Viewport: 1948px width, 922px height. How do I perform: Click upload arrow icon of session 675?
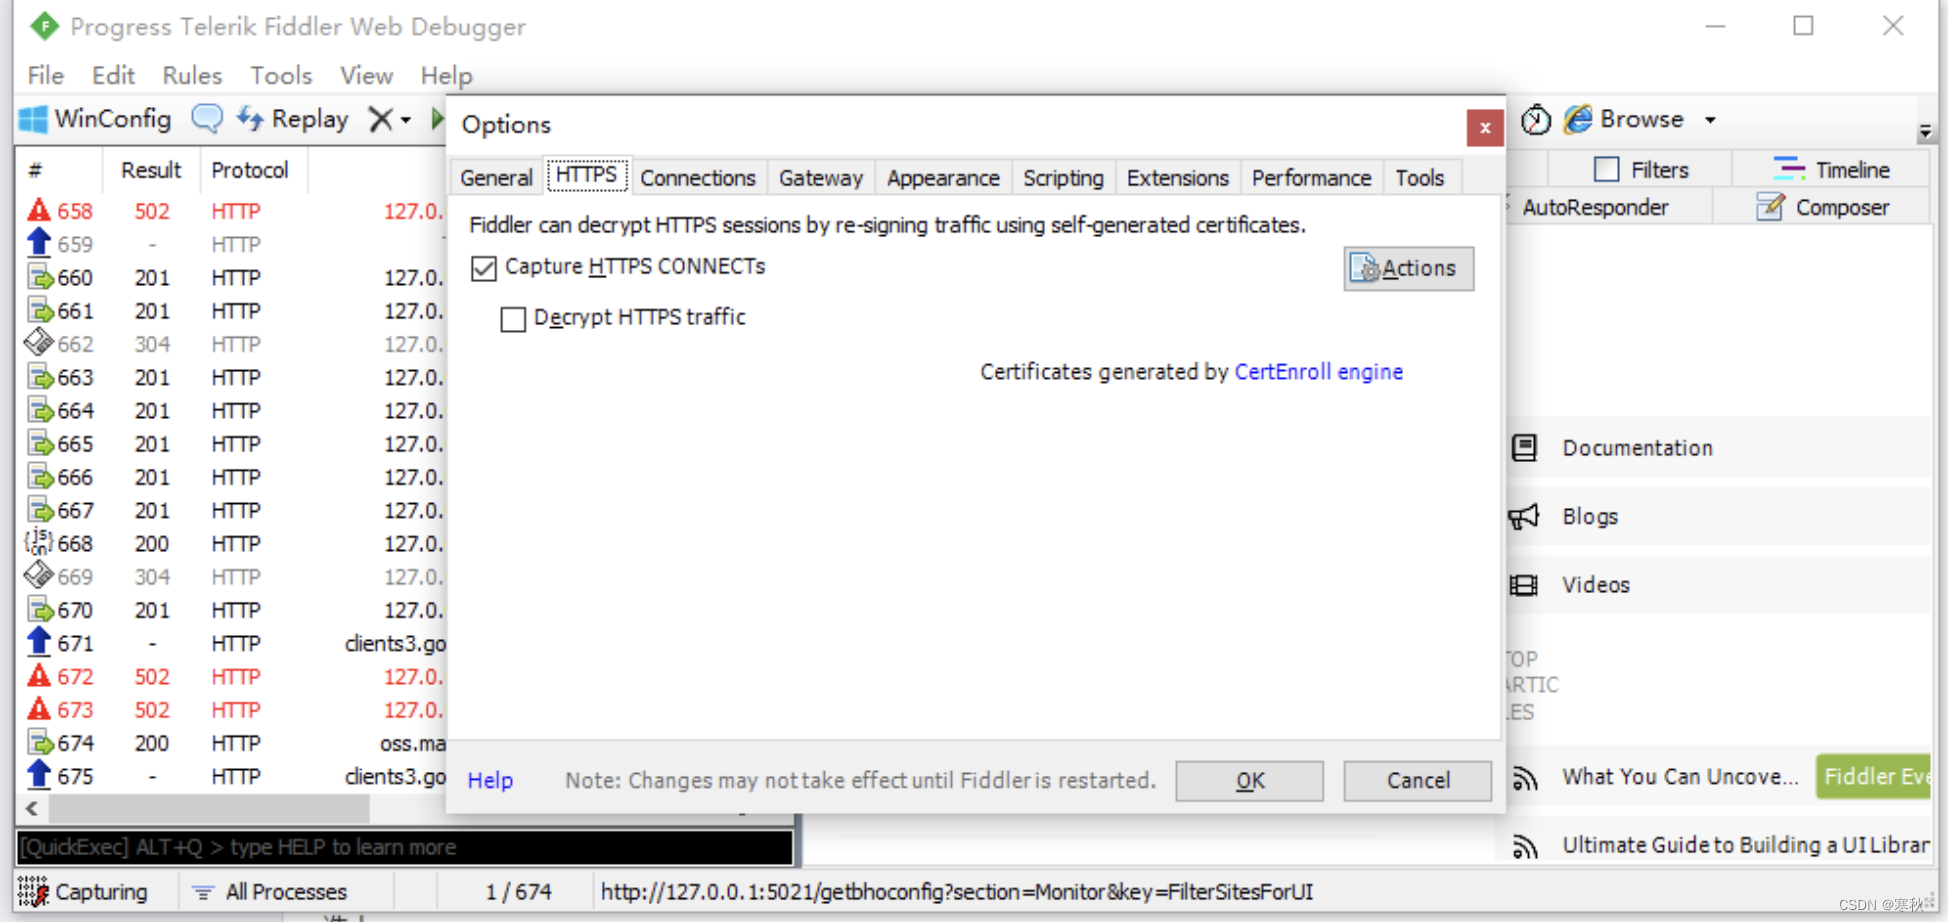point(39,775)
